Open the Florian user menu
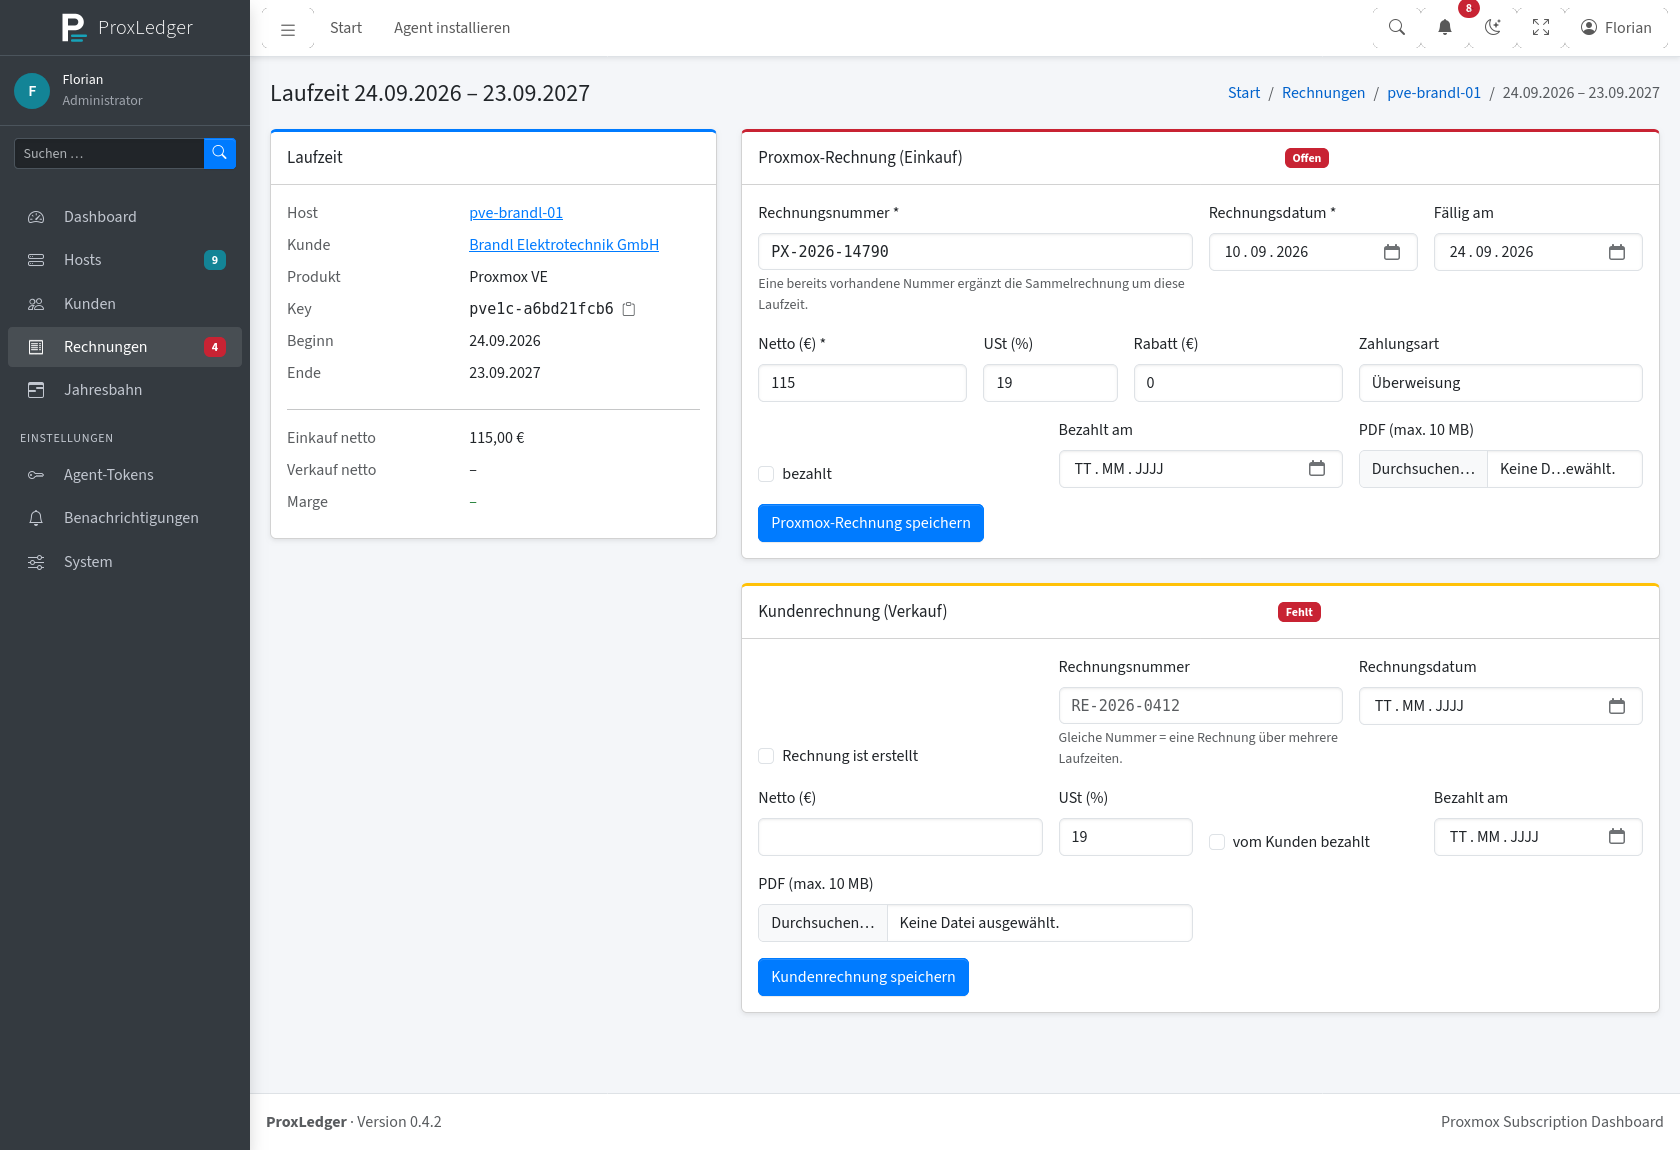 [x=1616, y=28]
